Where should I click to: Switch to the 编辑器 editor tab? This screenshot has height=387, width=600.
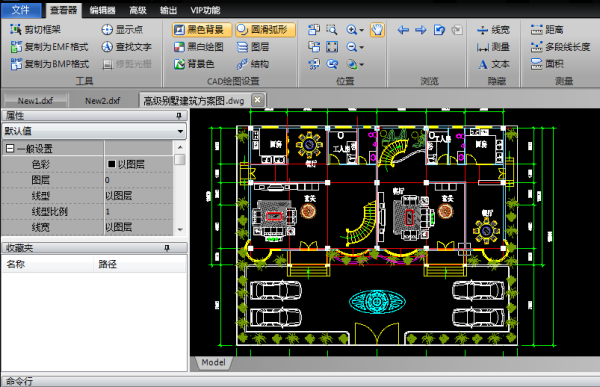[102, 10]
